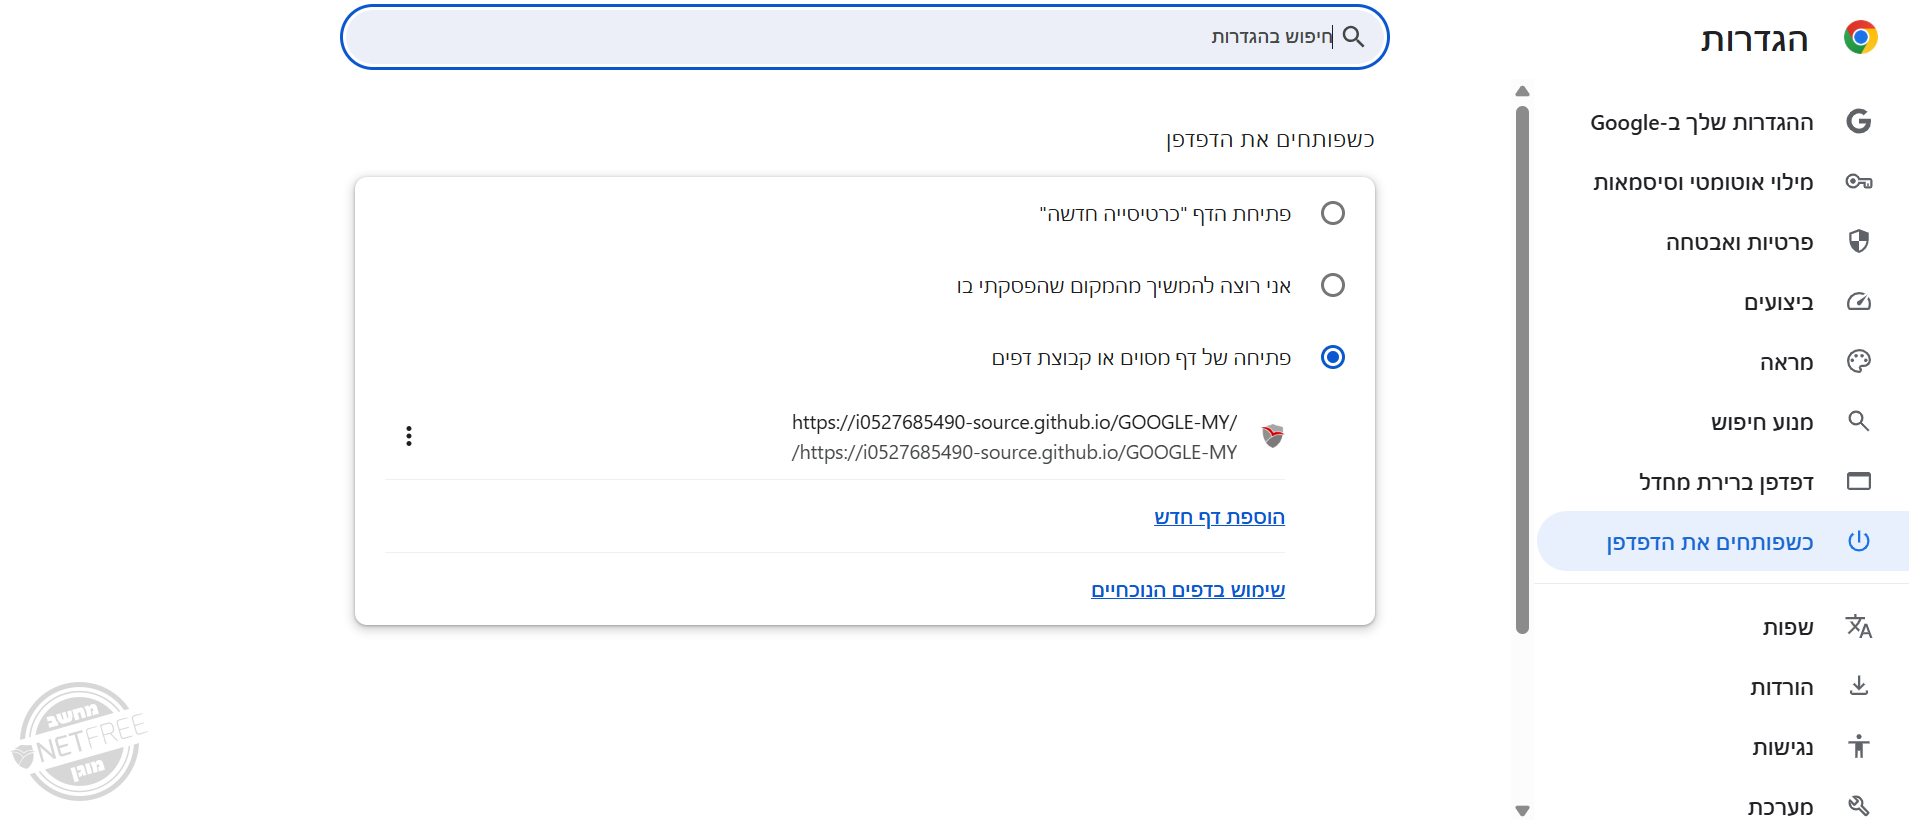Select the continue where you left off option
This screenshot has width=1909, height=820.
tap(1332, 285)
